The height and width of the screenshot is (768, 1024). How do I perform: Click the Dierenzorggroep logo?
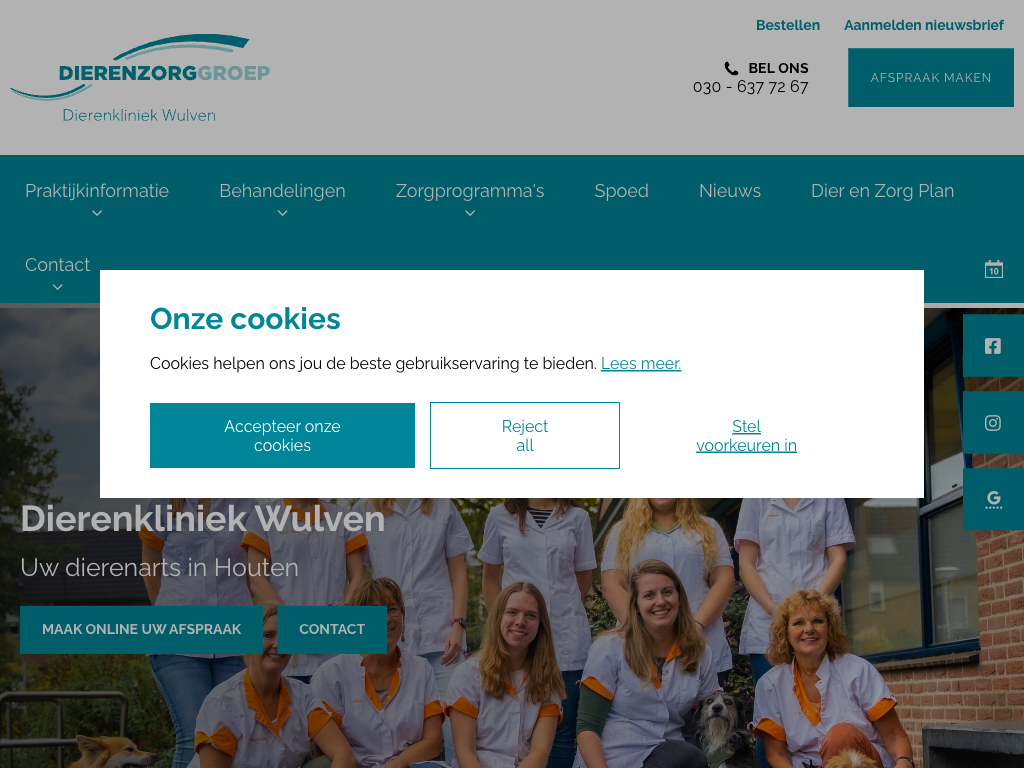[x=140, y=78]
